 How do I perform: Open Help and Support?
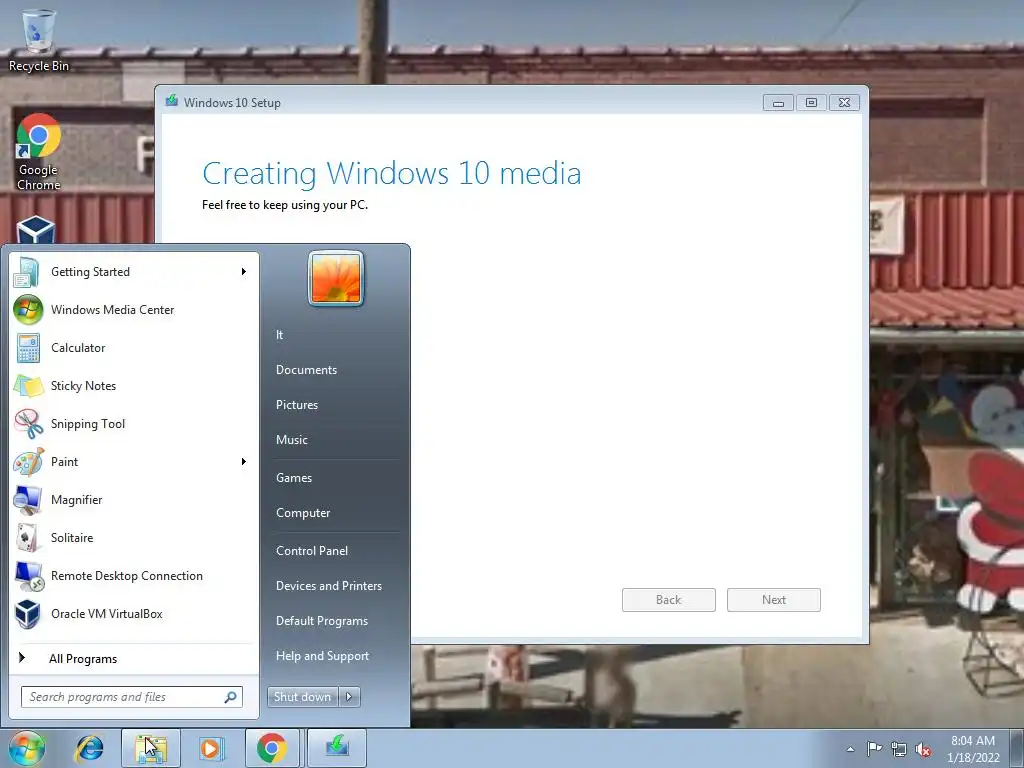pos(322,656)
